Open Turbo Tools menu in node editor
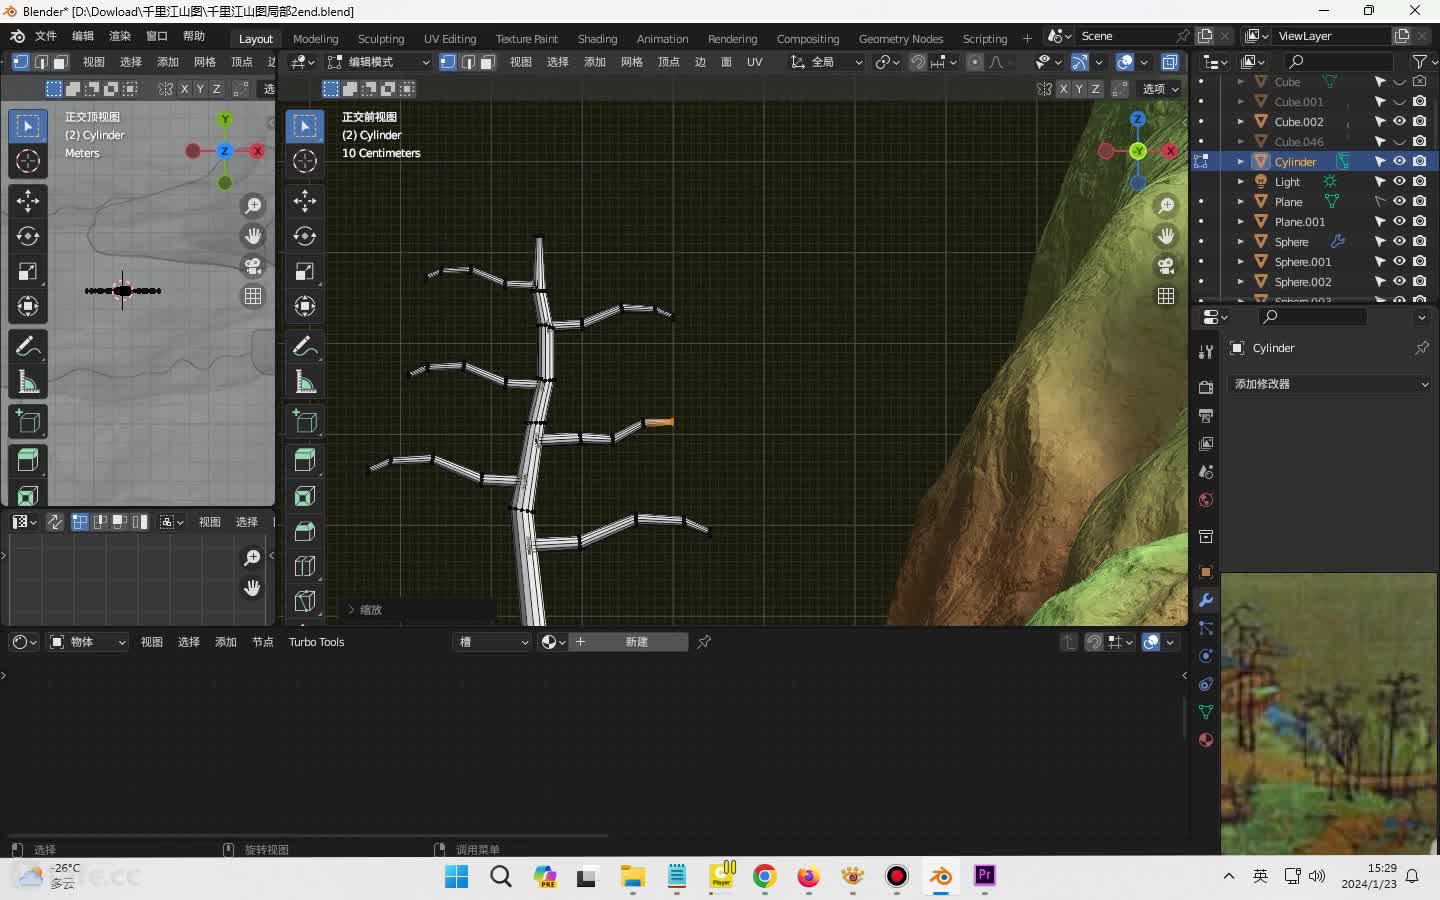 coord(316,642)
